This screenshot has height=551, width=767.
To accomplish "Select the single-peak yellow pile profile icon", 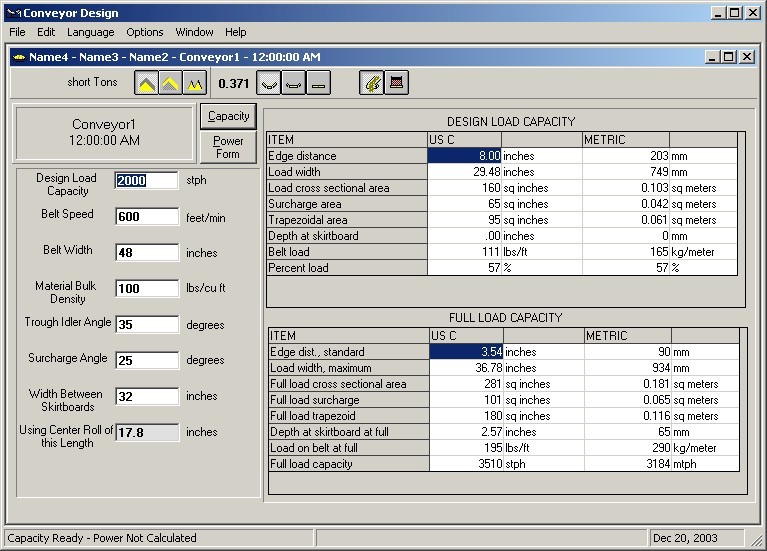I will 146,83.
